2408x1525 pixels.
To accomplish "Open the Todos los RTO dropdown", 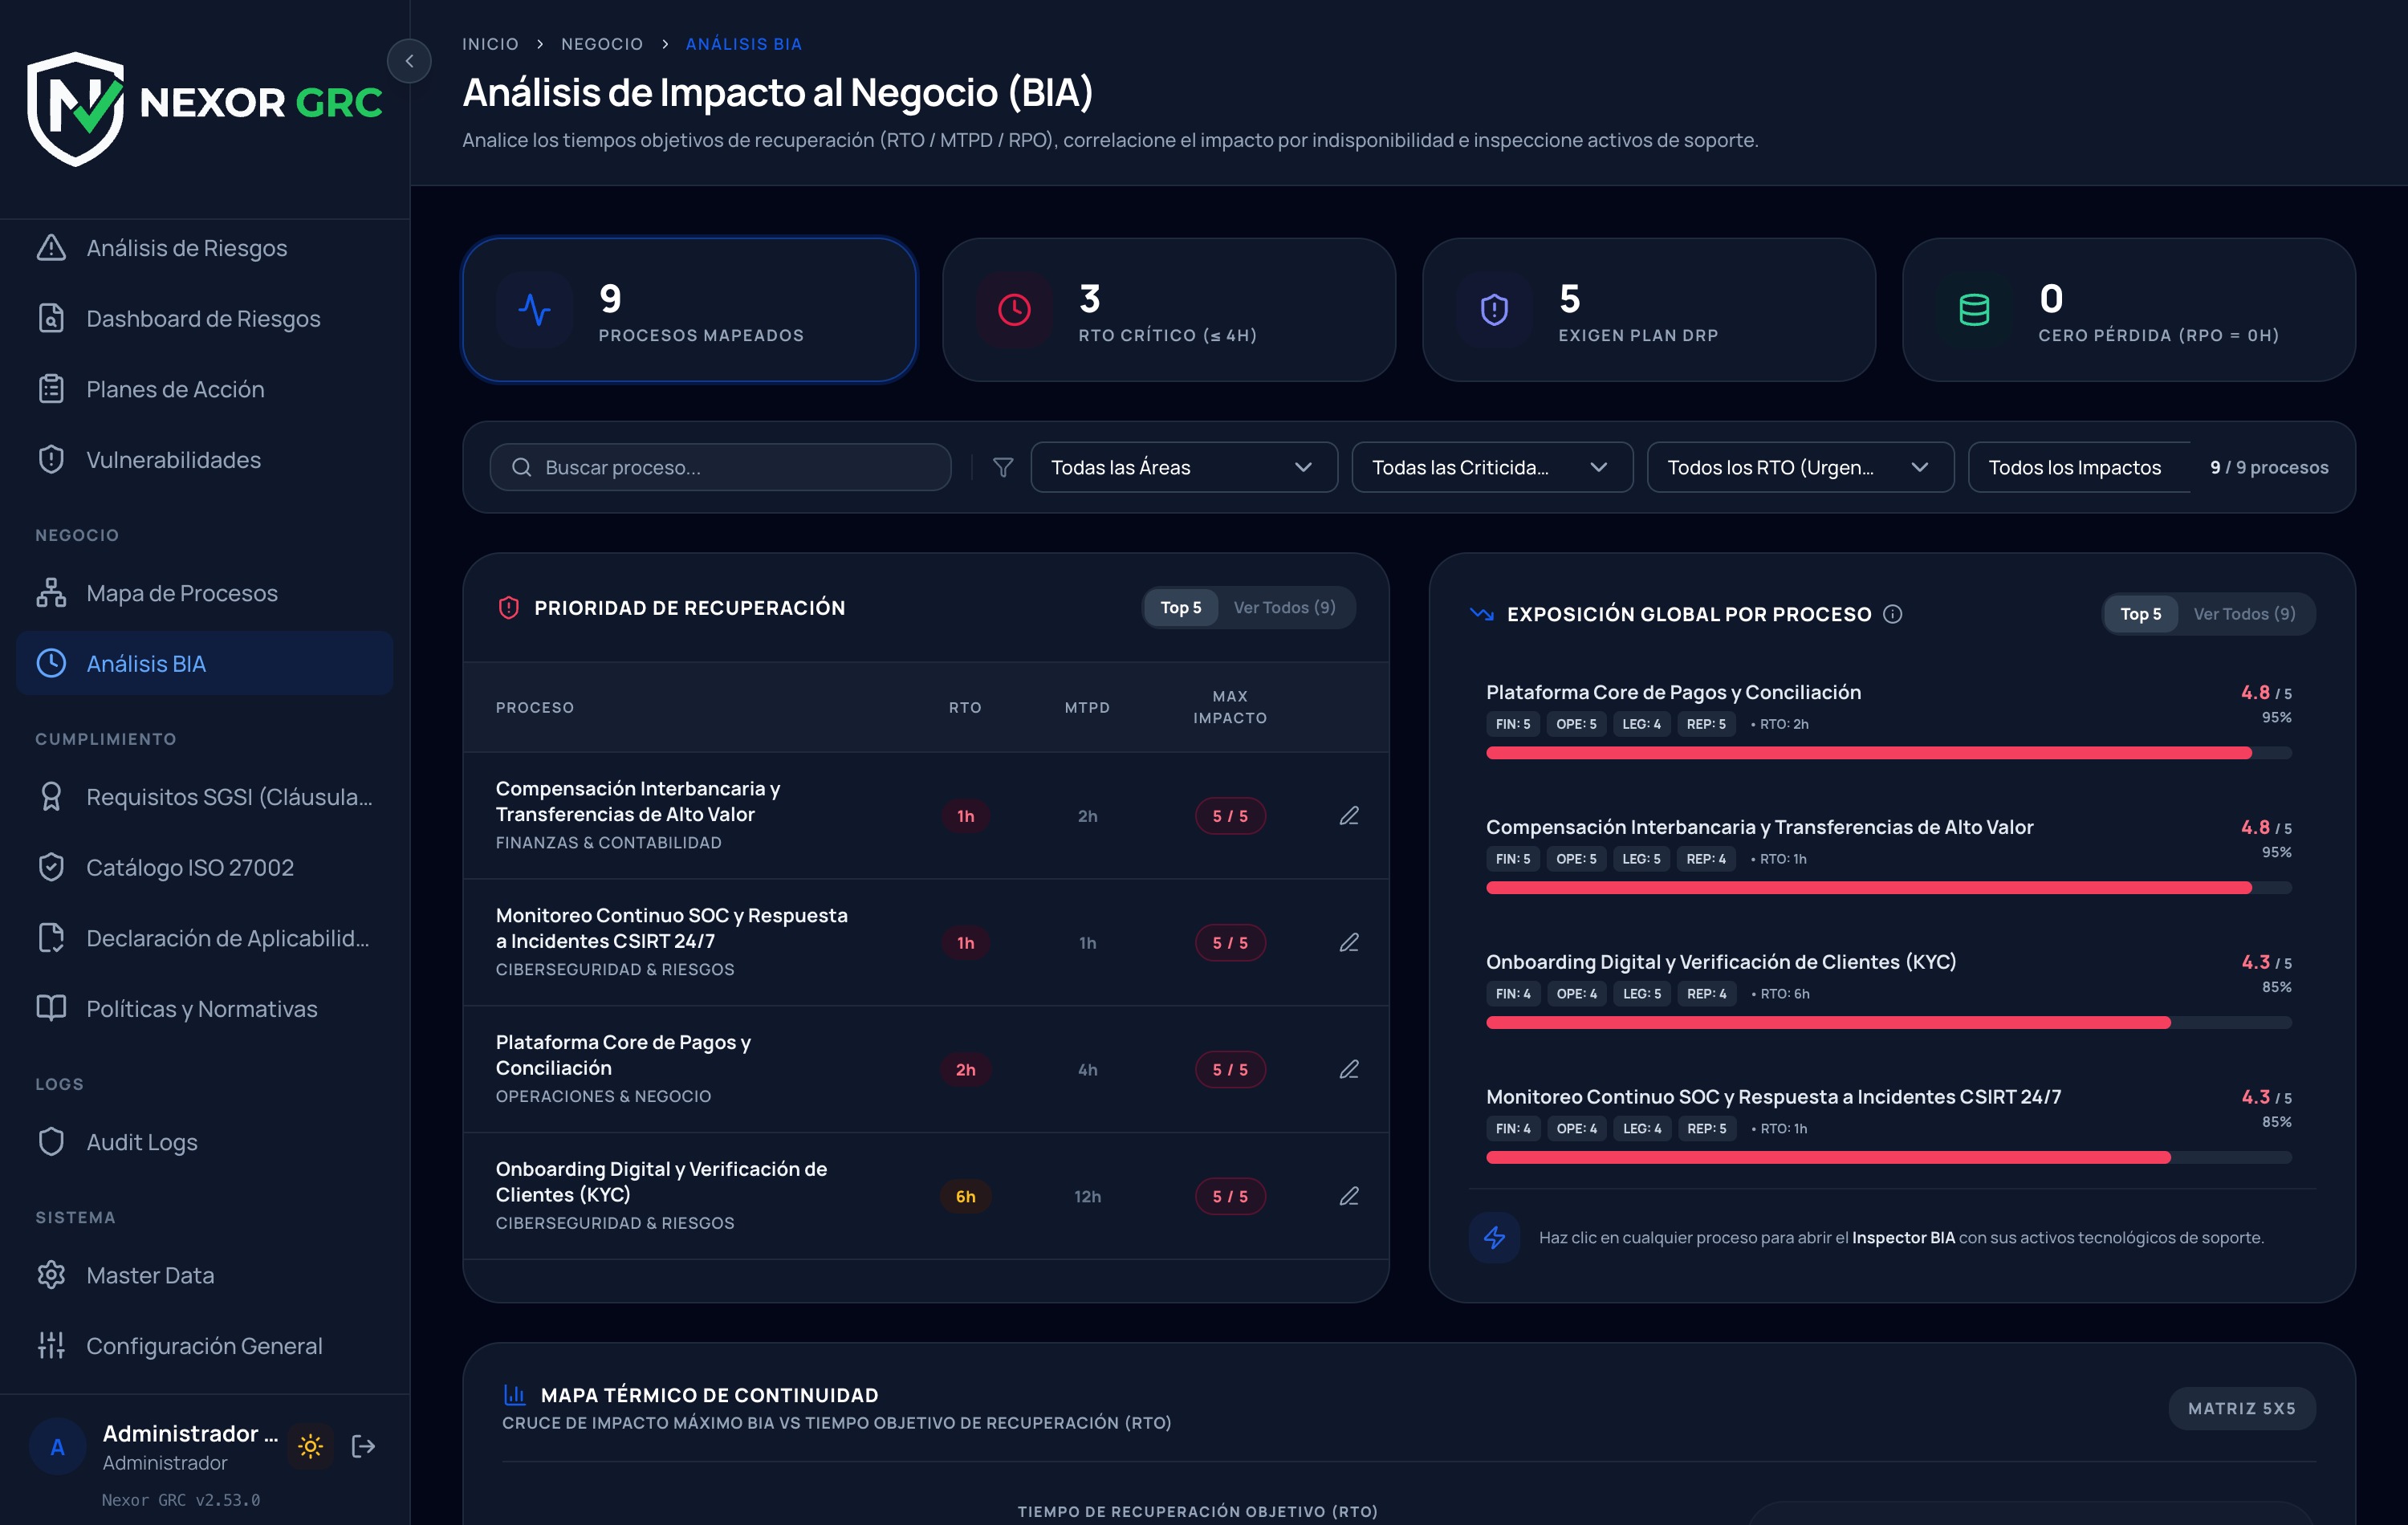I will pos(1800,467).
